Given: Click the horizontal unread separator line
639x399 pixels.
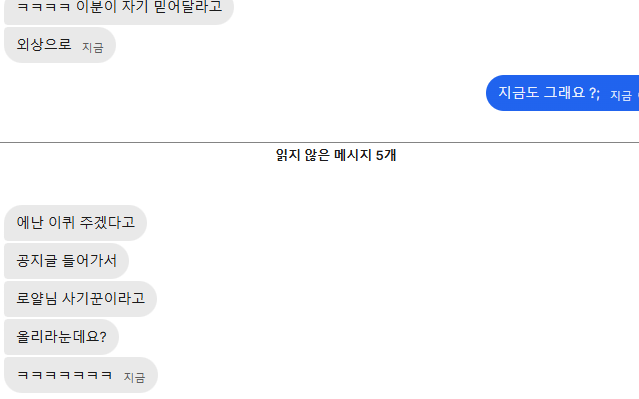Looking at the screenshot, I should pyautogui.click(x=320, y=143).
